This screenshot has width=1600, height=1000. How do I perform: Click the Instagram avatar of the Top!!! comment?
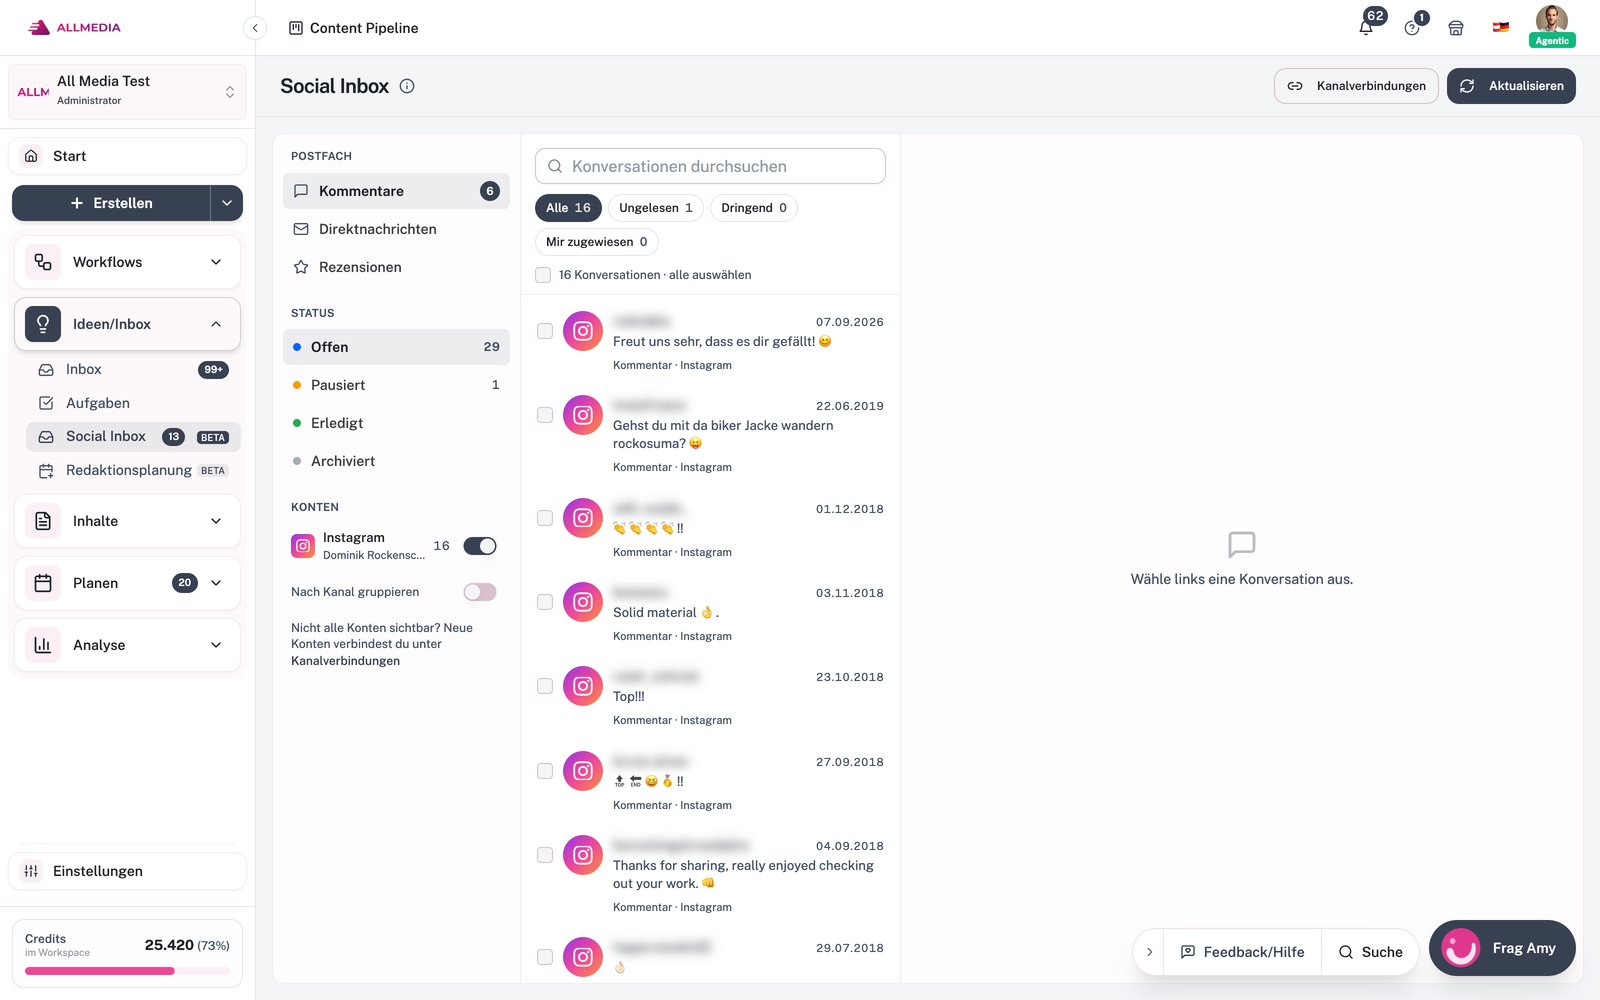pos(583,686)
